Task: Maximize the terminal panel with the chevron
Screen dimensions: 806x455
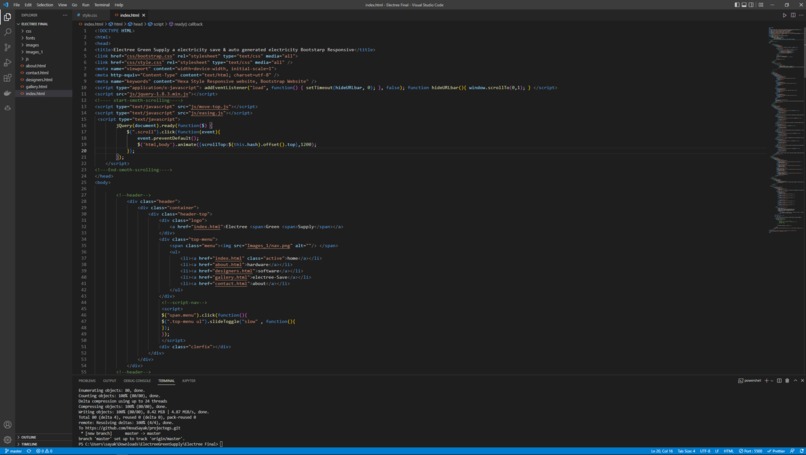Action: coord(795,380)
